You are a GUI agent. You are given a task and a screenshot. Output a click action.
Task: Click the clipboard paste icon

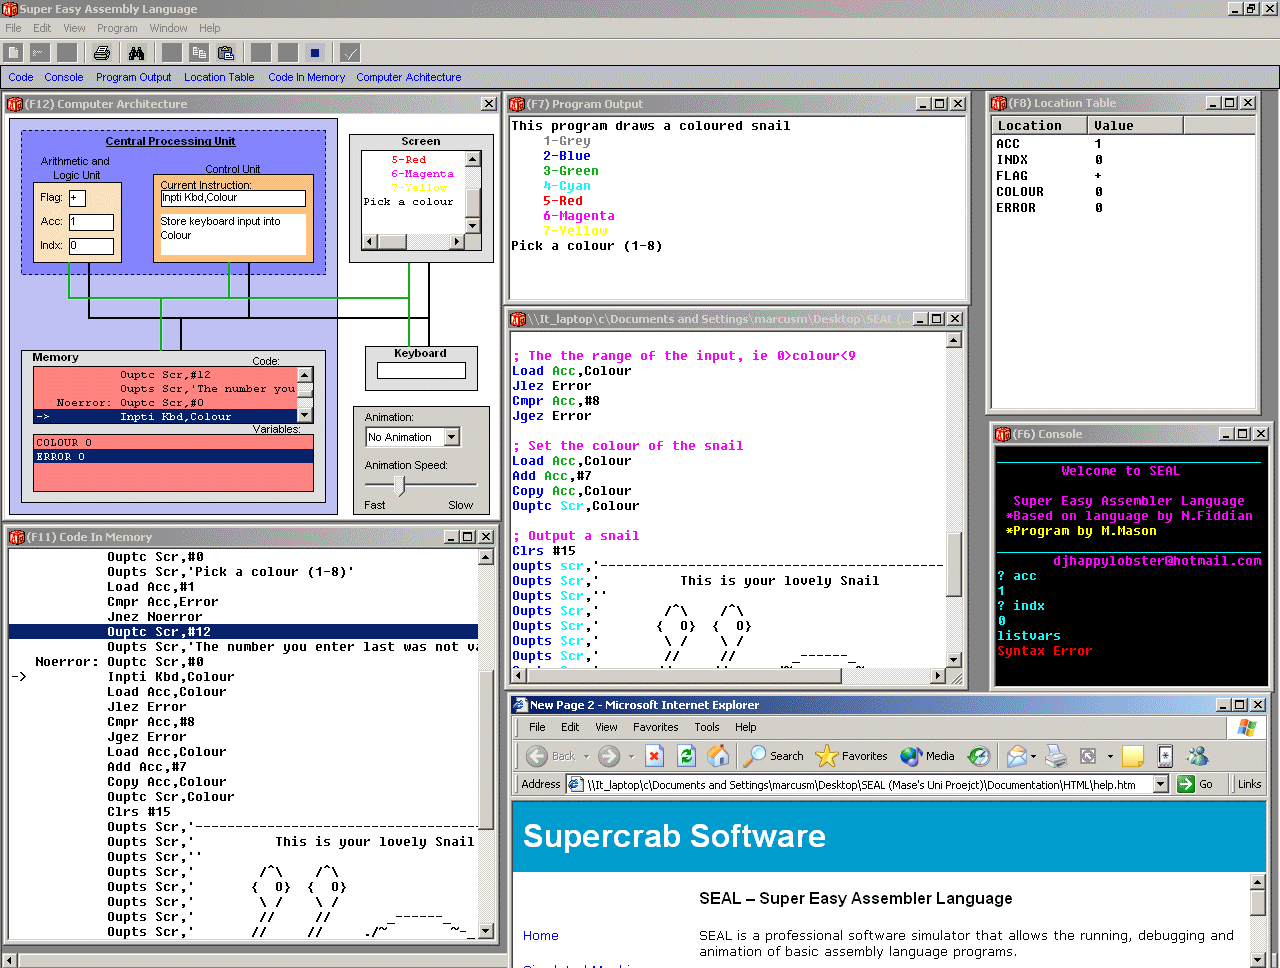pyautogui.click(x=226, y=53)
